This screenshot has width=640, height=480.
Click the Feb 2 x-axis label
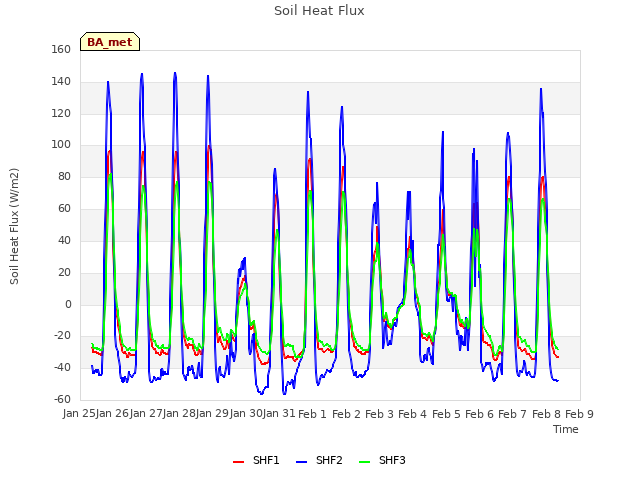[346, 414]
